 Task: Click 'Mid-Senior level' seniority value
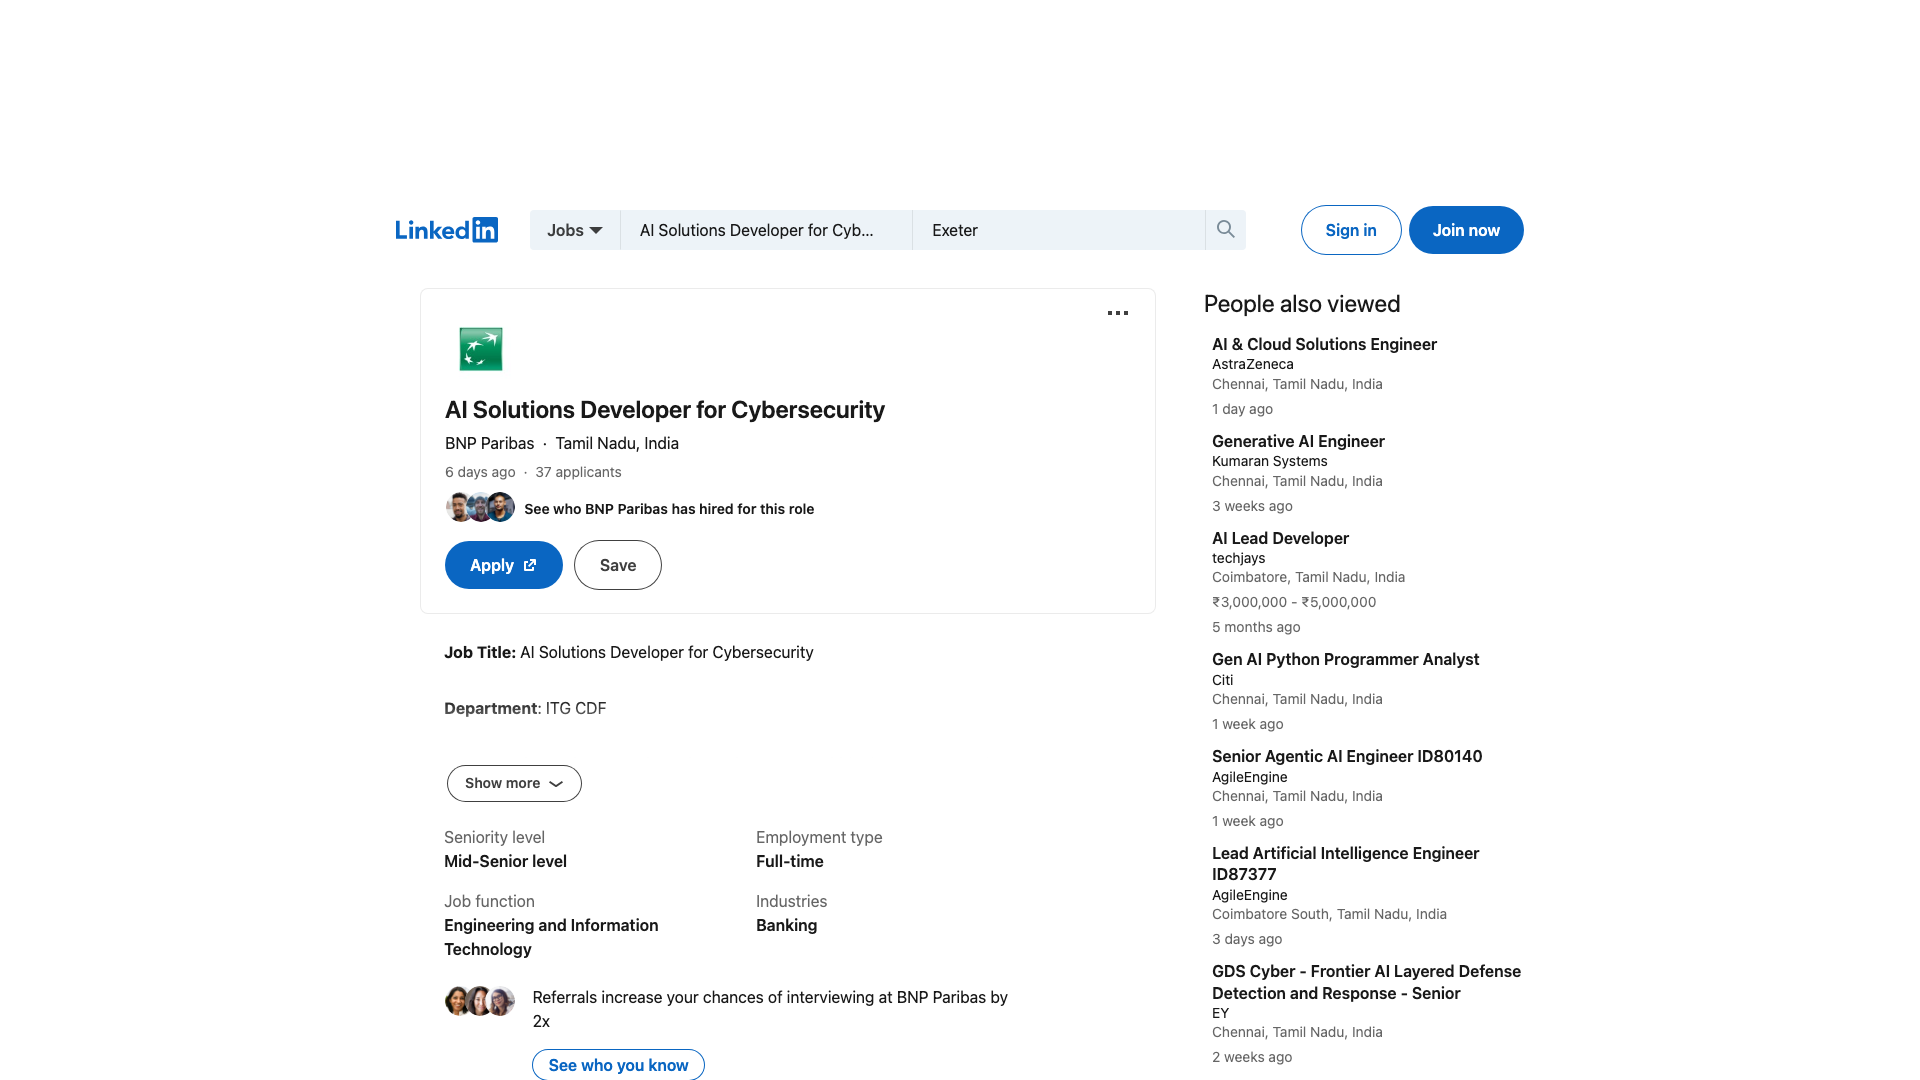tap(505, 861)
